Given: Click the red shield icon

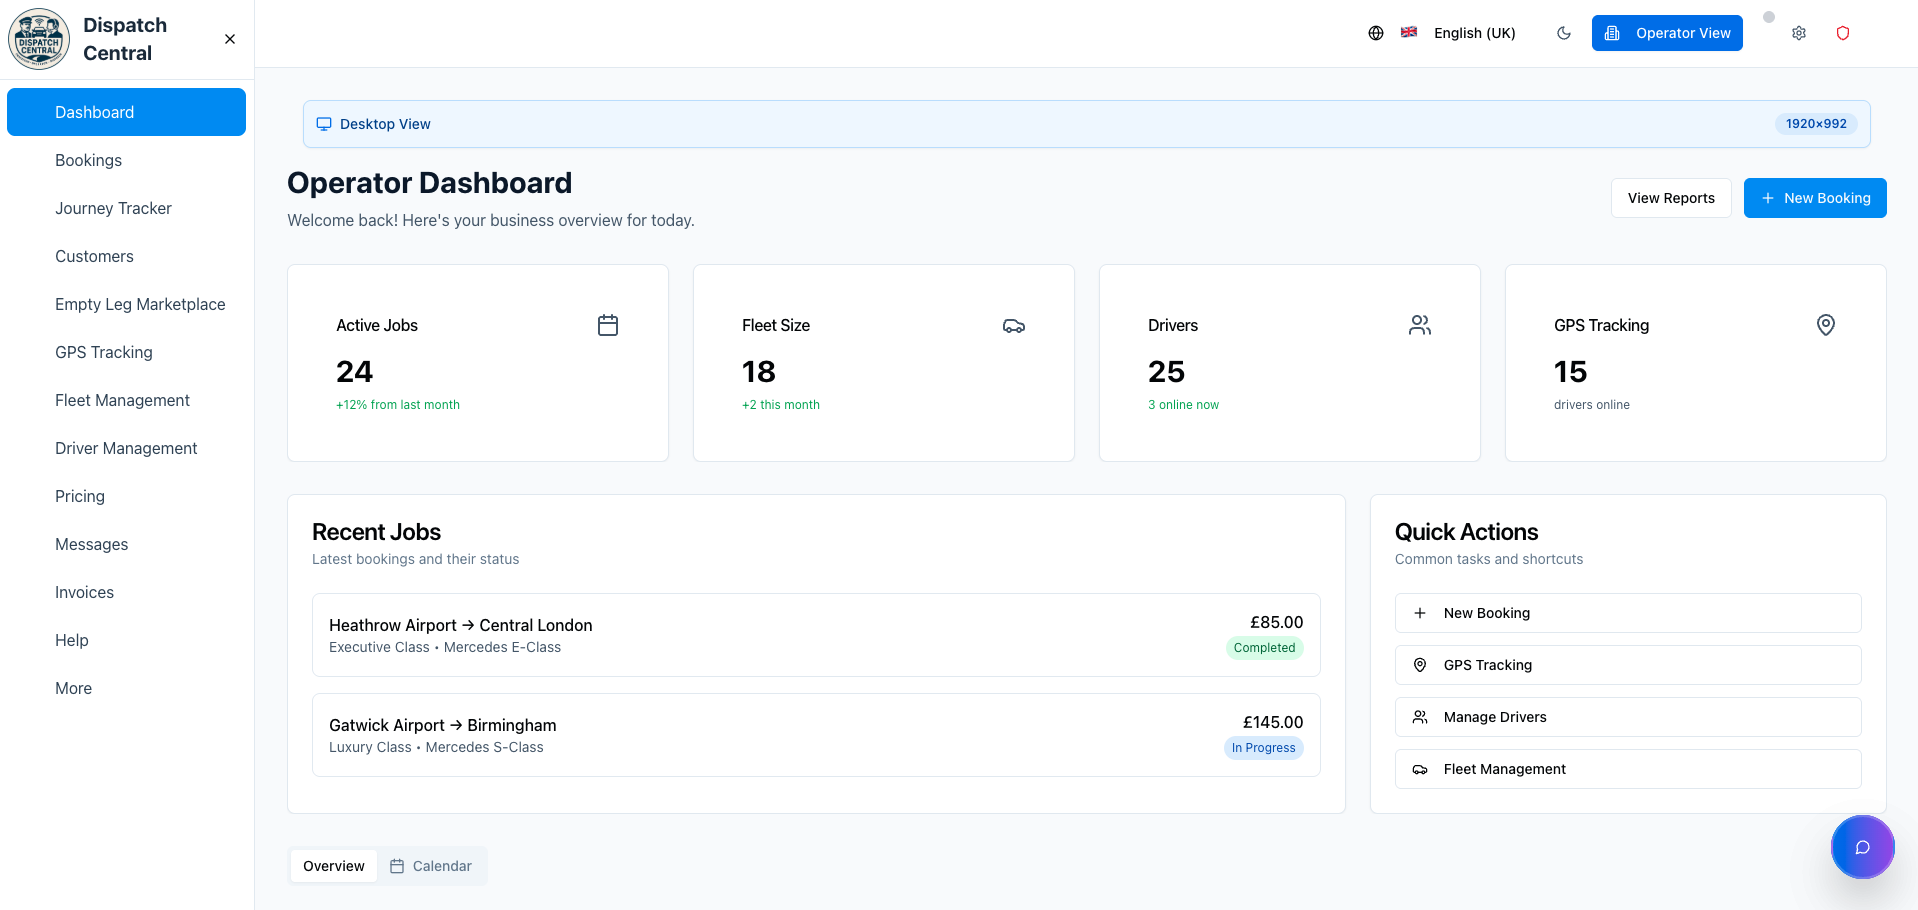Looking at the screenshot, I should (1843, 33).
